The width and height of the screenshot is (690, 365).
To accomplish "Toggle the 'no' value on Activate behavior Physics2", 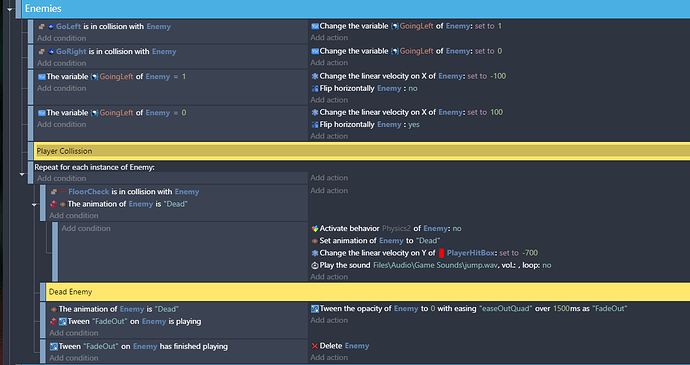I will (457, 229).
